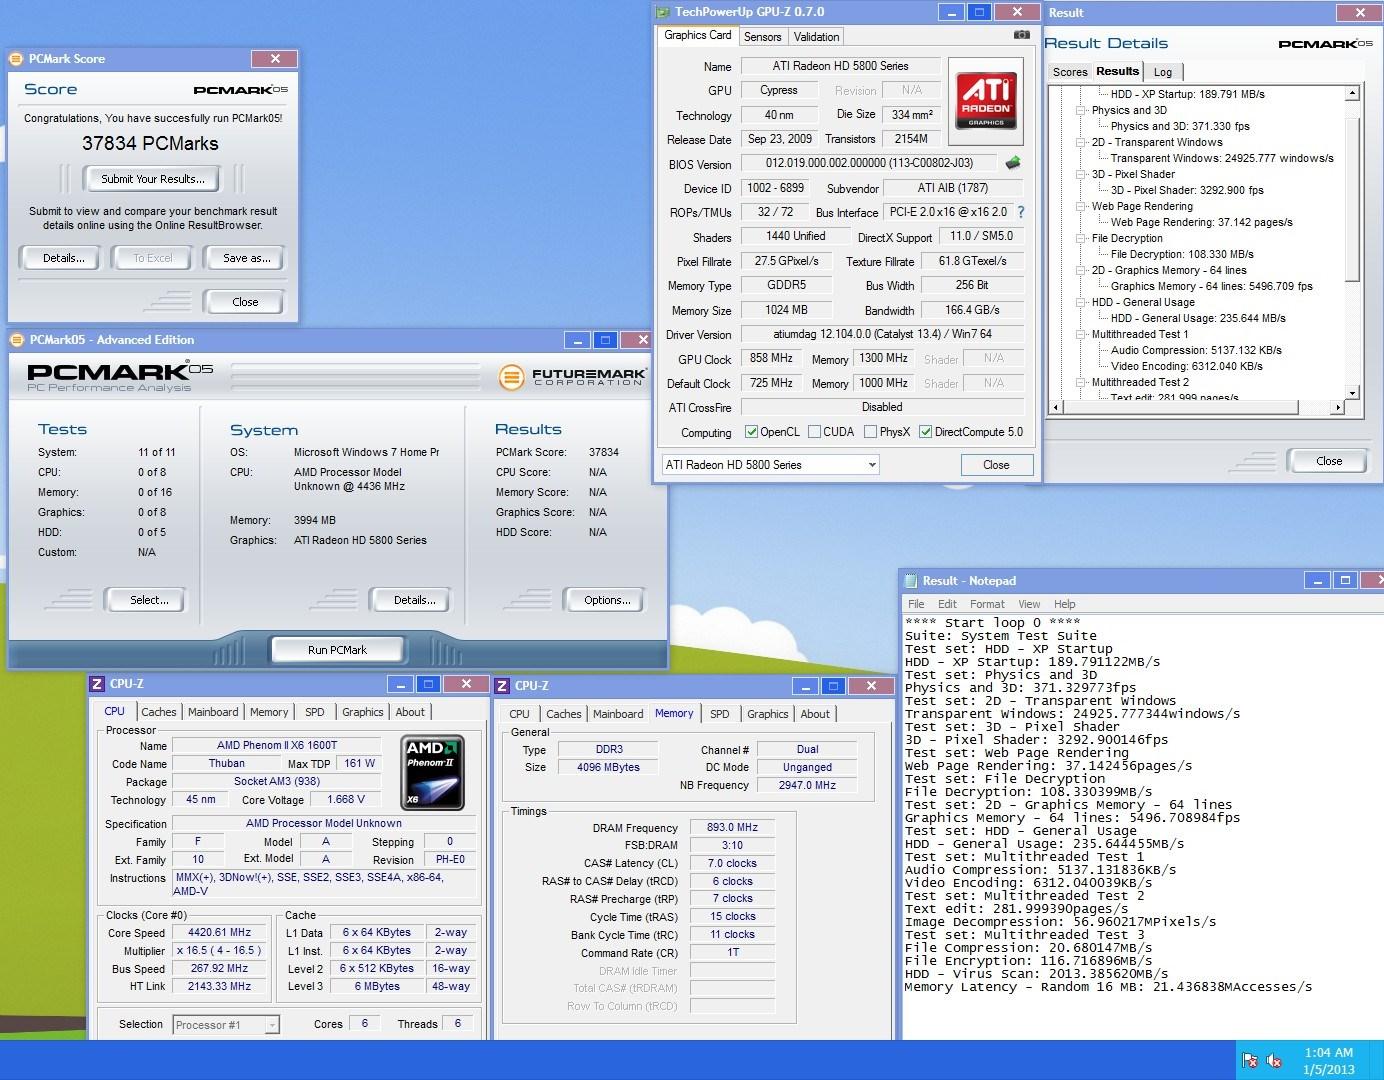Switch to the Validation tab in GPU-Z
The image size is (1384, 1080).
[816, 37]
